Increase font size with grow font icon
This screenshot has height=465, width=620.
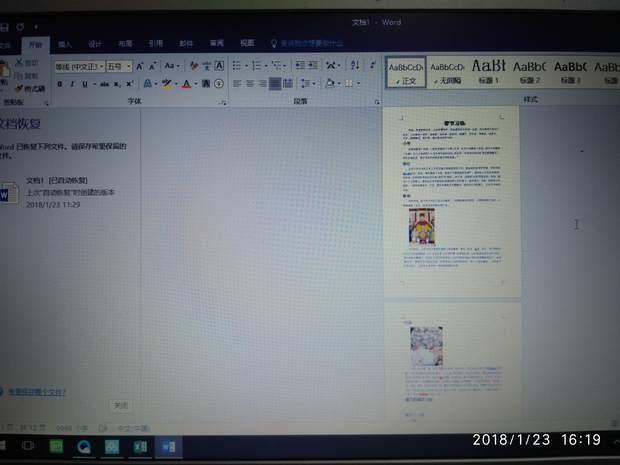point(140,66)
